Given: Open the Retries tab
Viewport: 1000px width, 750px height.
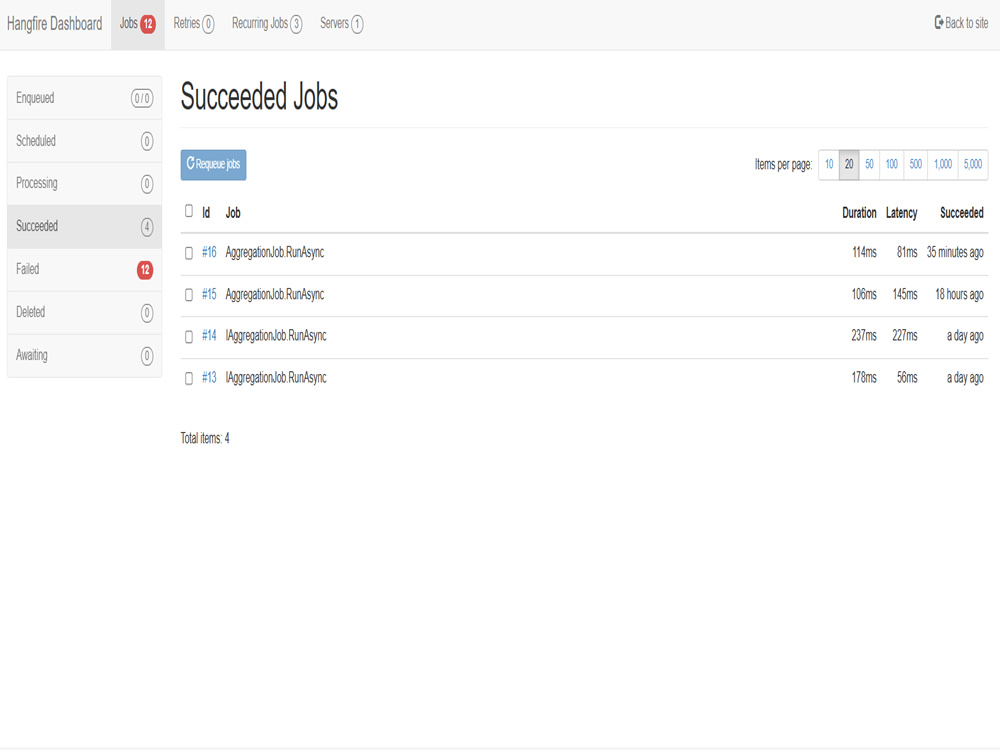Looking at the screenshot, I should point(194,24).
